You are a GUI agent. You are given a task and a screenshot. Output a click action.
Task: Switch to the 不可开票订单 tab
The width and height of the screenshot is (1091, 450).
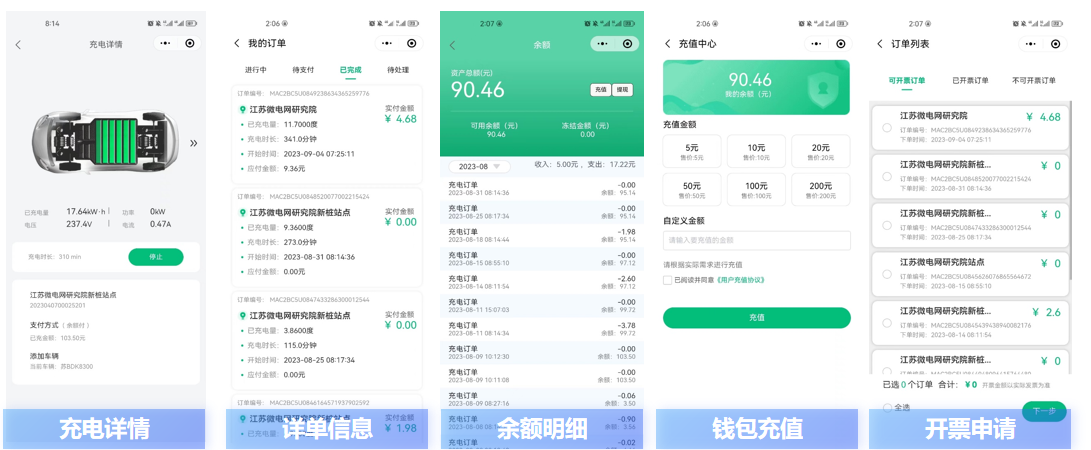click(x=1033, y=80)
